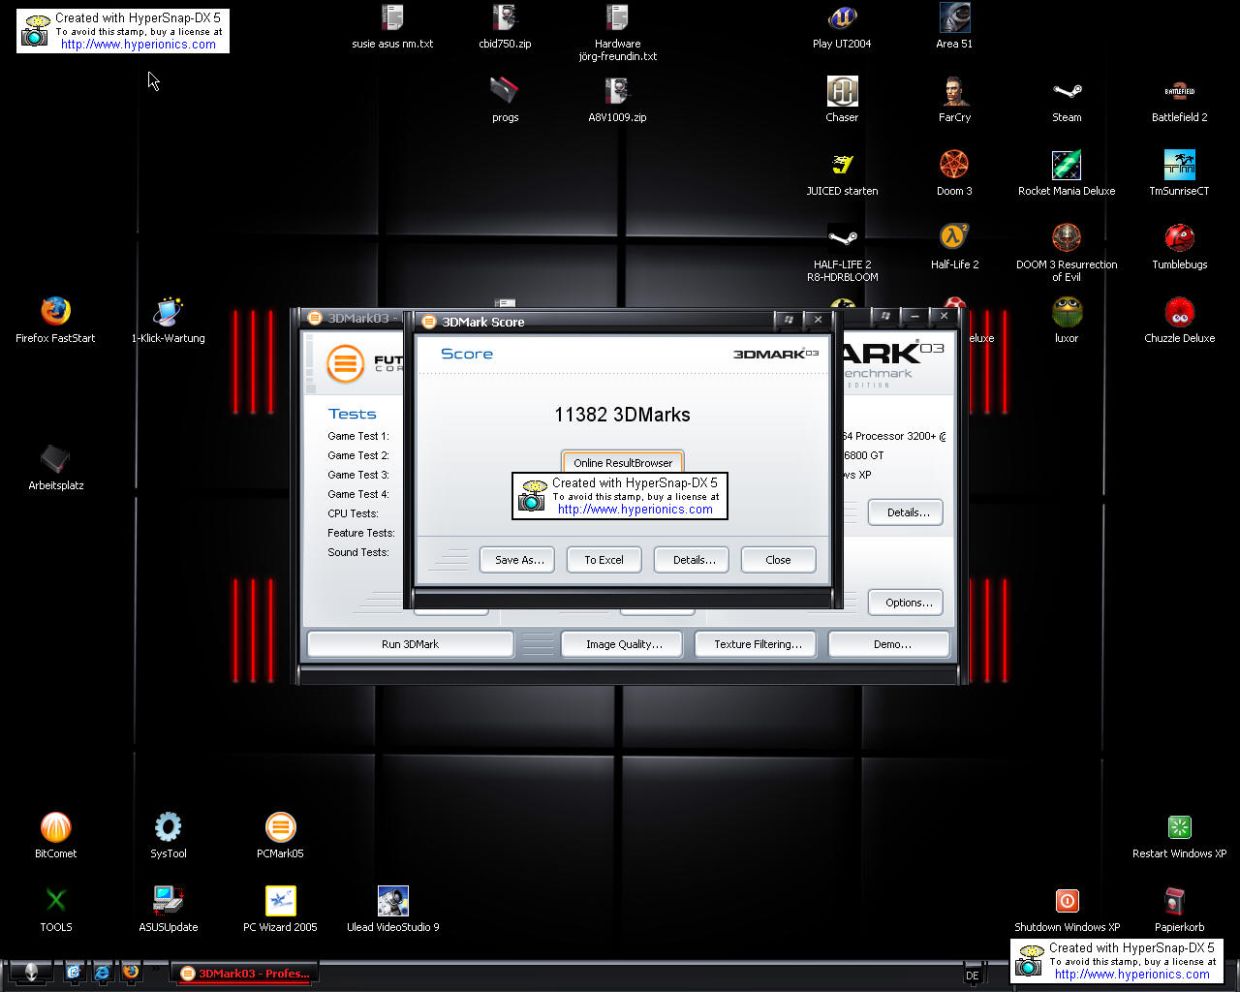The width and height of the screenshot is (1240, 992).
Task: Launch Battlefield 2 shortcut
Action: [1179, 91]
